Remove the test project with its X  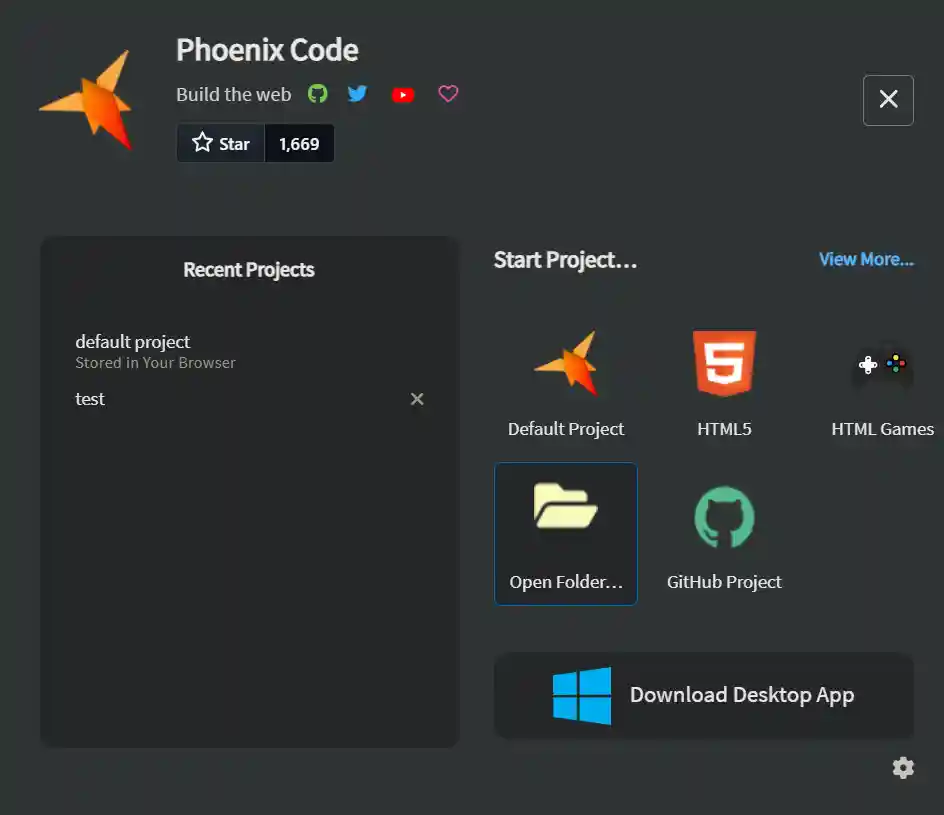pyautogui.click(x=417, y=399)
